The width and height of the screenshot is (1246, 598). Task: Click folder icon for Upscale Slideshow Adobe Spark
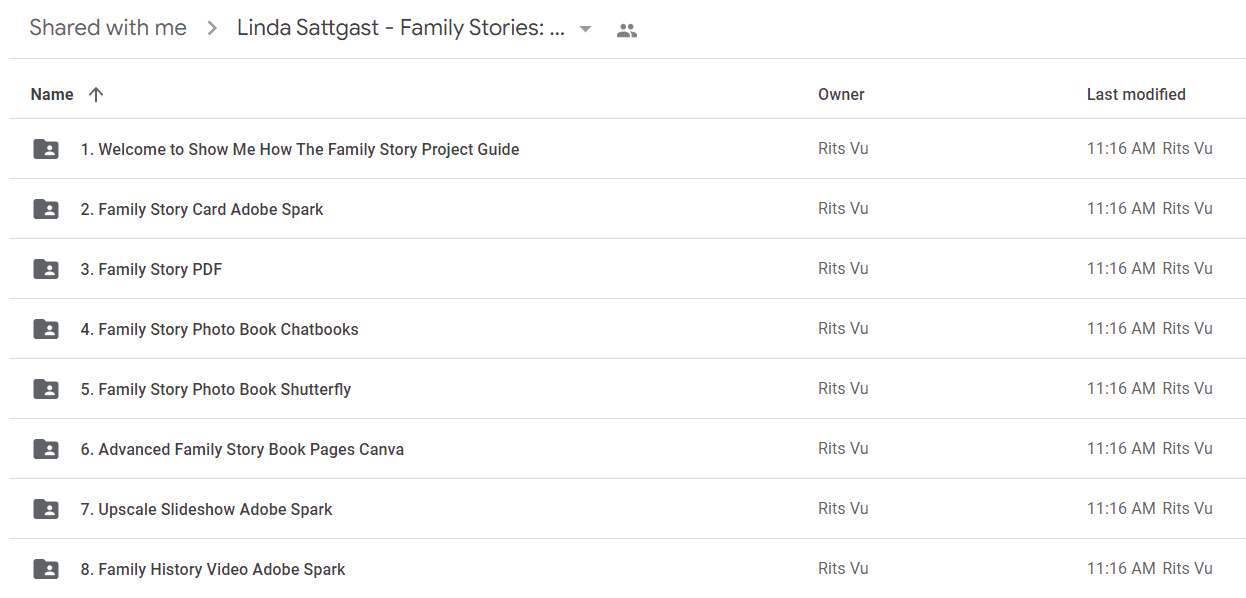point(46,509)
